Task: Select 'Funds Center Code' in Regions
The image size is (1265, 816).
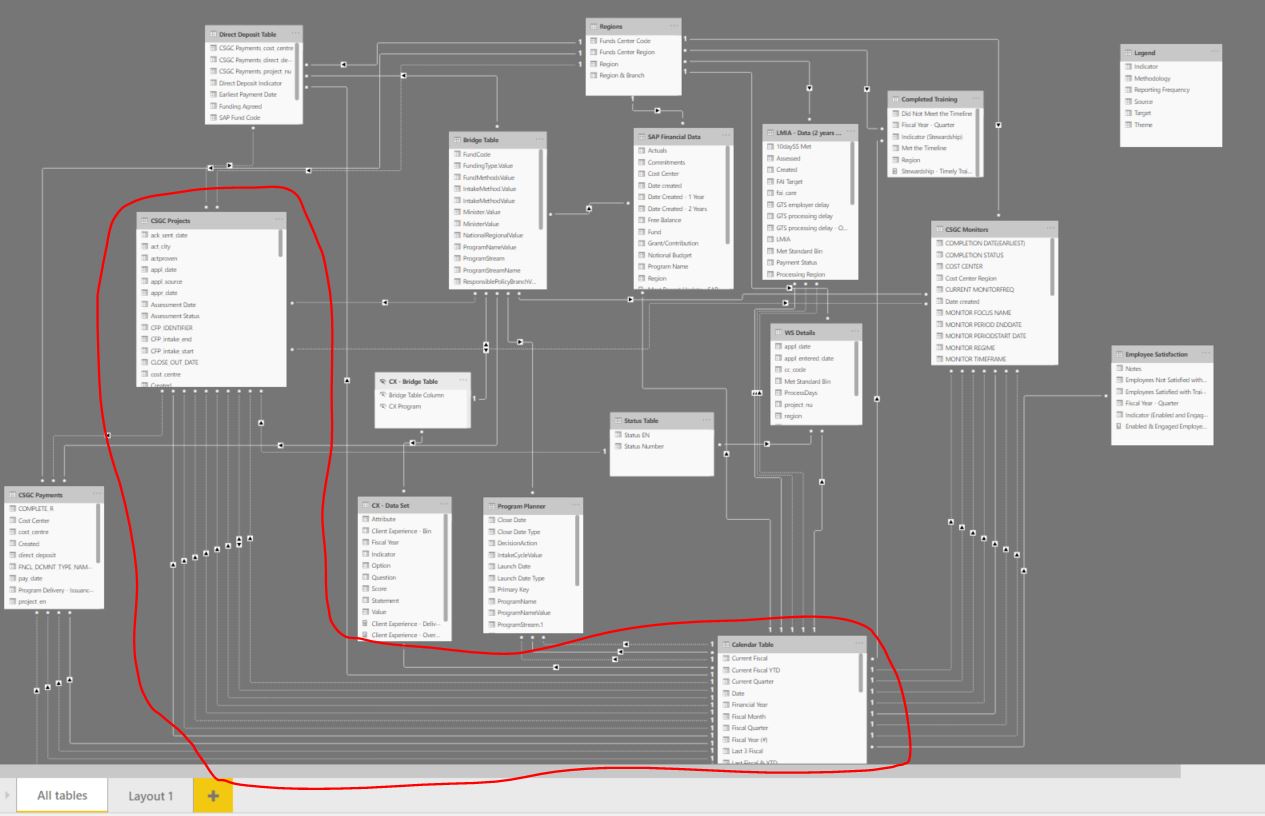Action: coord(627,39)
